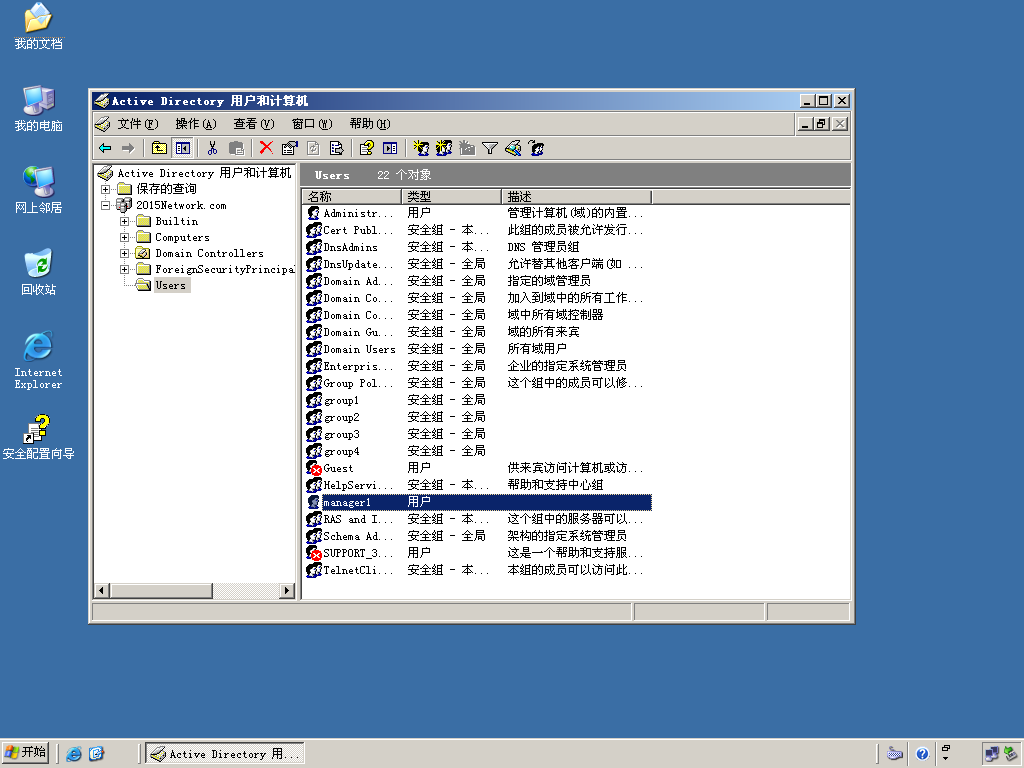Open the 窗口(W) menu
The width and height of the screenshot is (1024, 768).
(312, 124)
